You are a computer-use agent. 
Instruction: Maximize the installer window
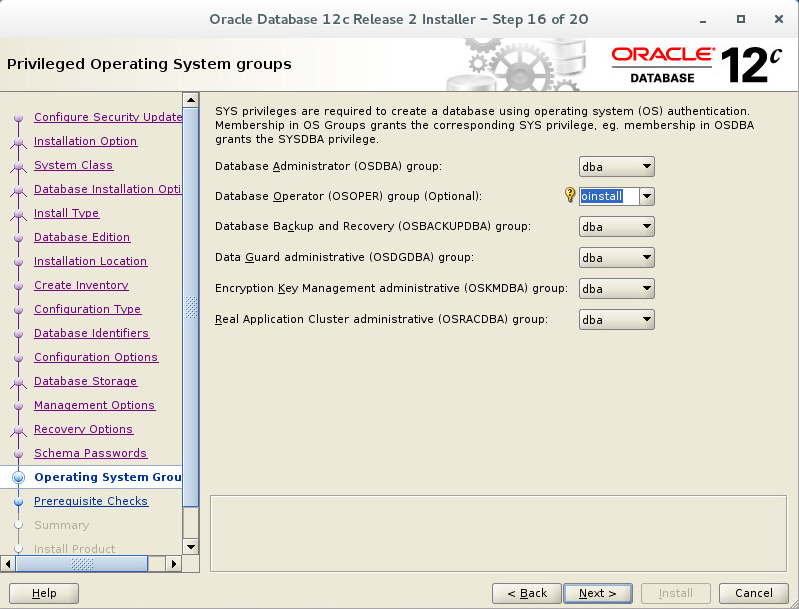point(741,19)
